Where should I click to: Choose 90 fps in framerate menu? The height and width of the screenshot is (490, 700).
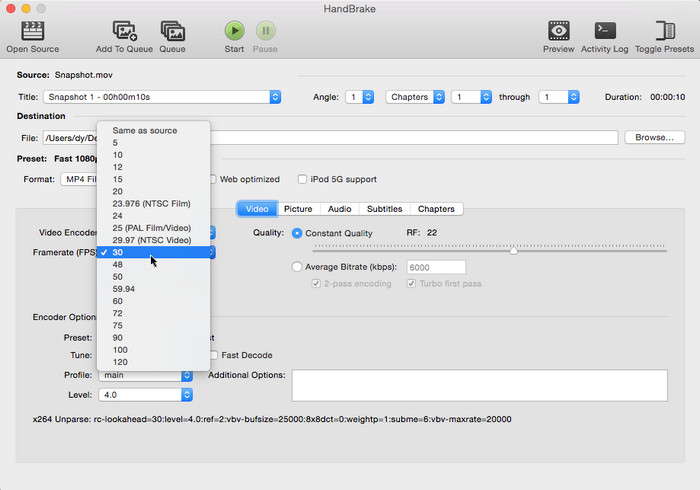[x=153, y=338]
